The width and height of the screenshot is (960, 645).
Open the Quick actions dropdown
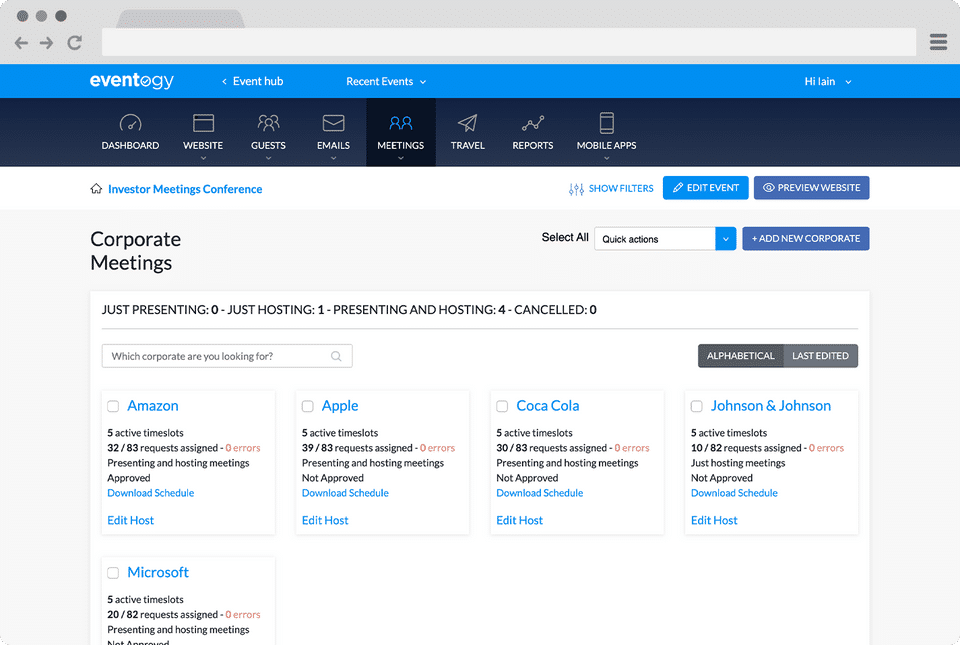[x=665, y=239]
